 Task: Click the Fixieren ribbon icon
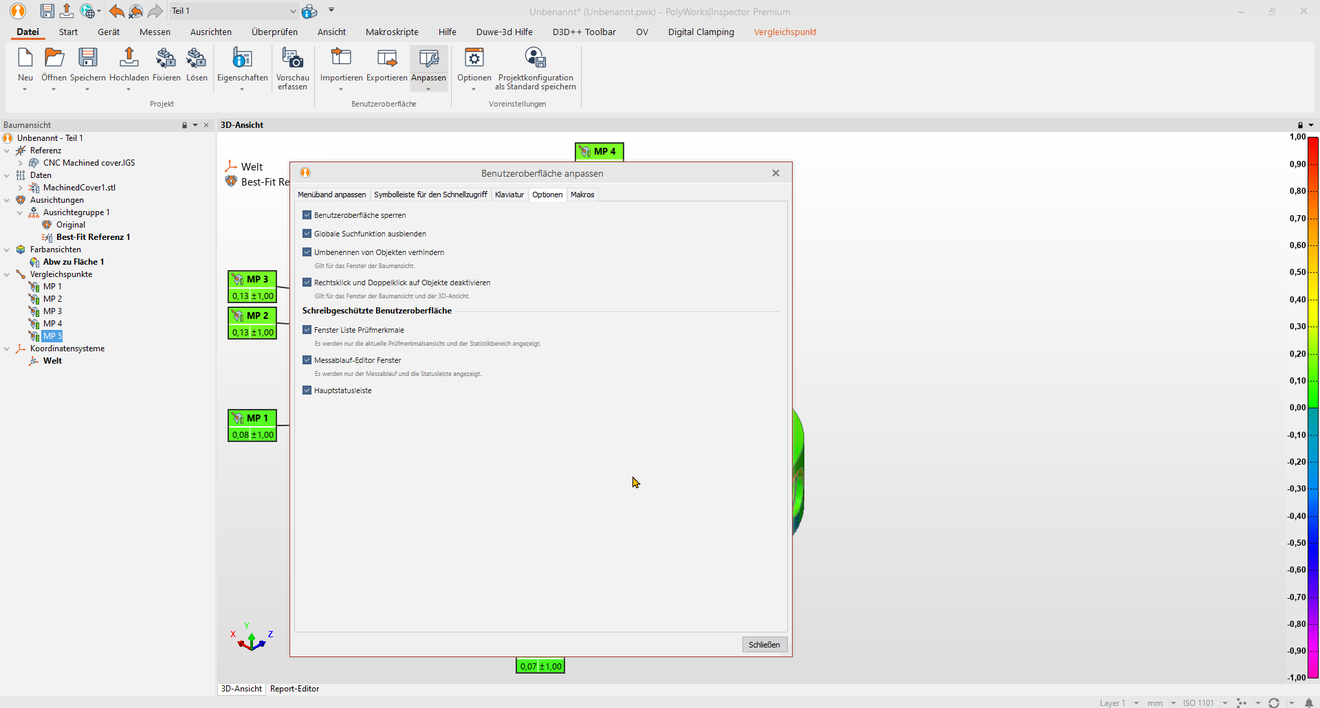(166, 59)
